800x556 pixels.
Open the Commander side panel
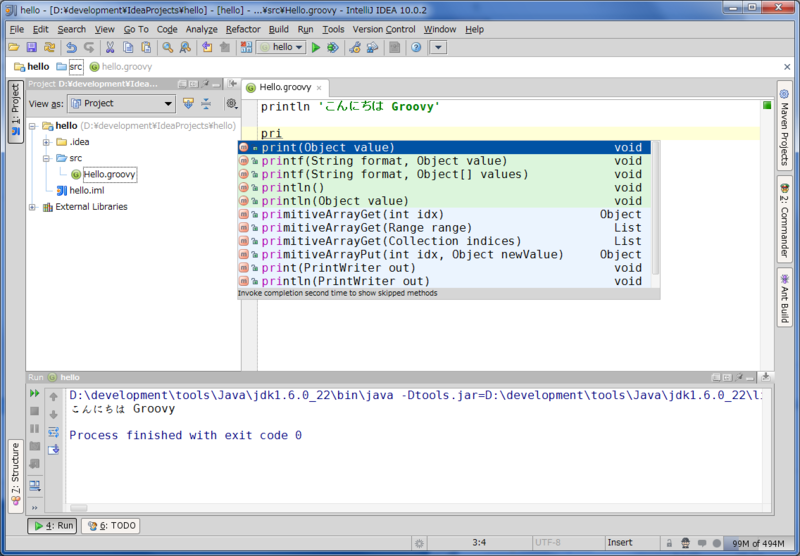784,220
